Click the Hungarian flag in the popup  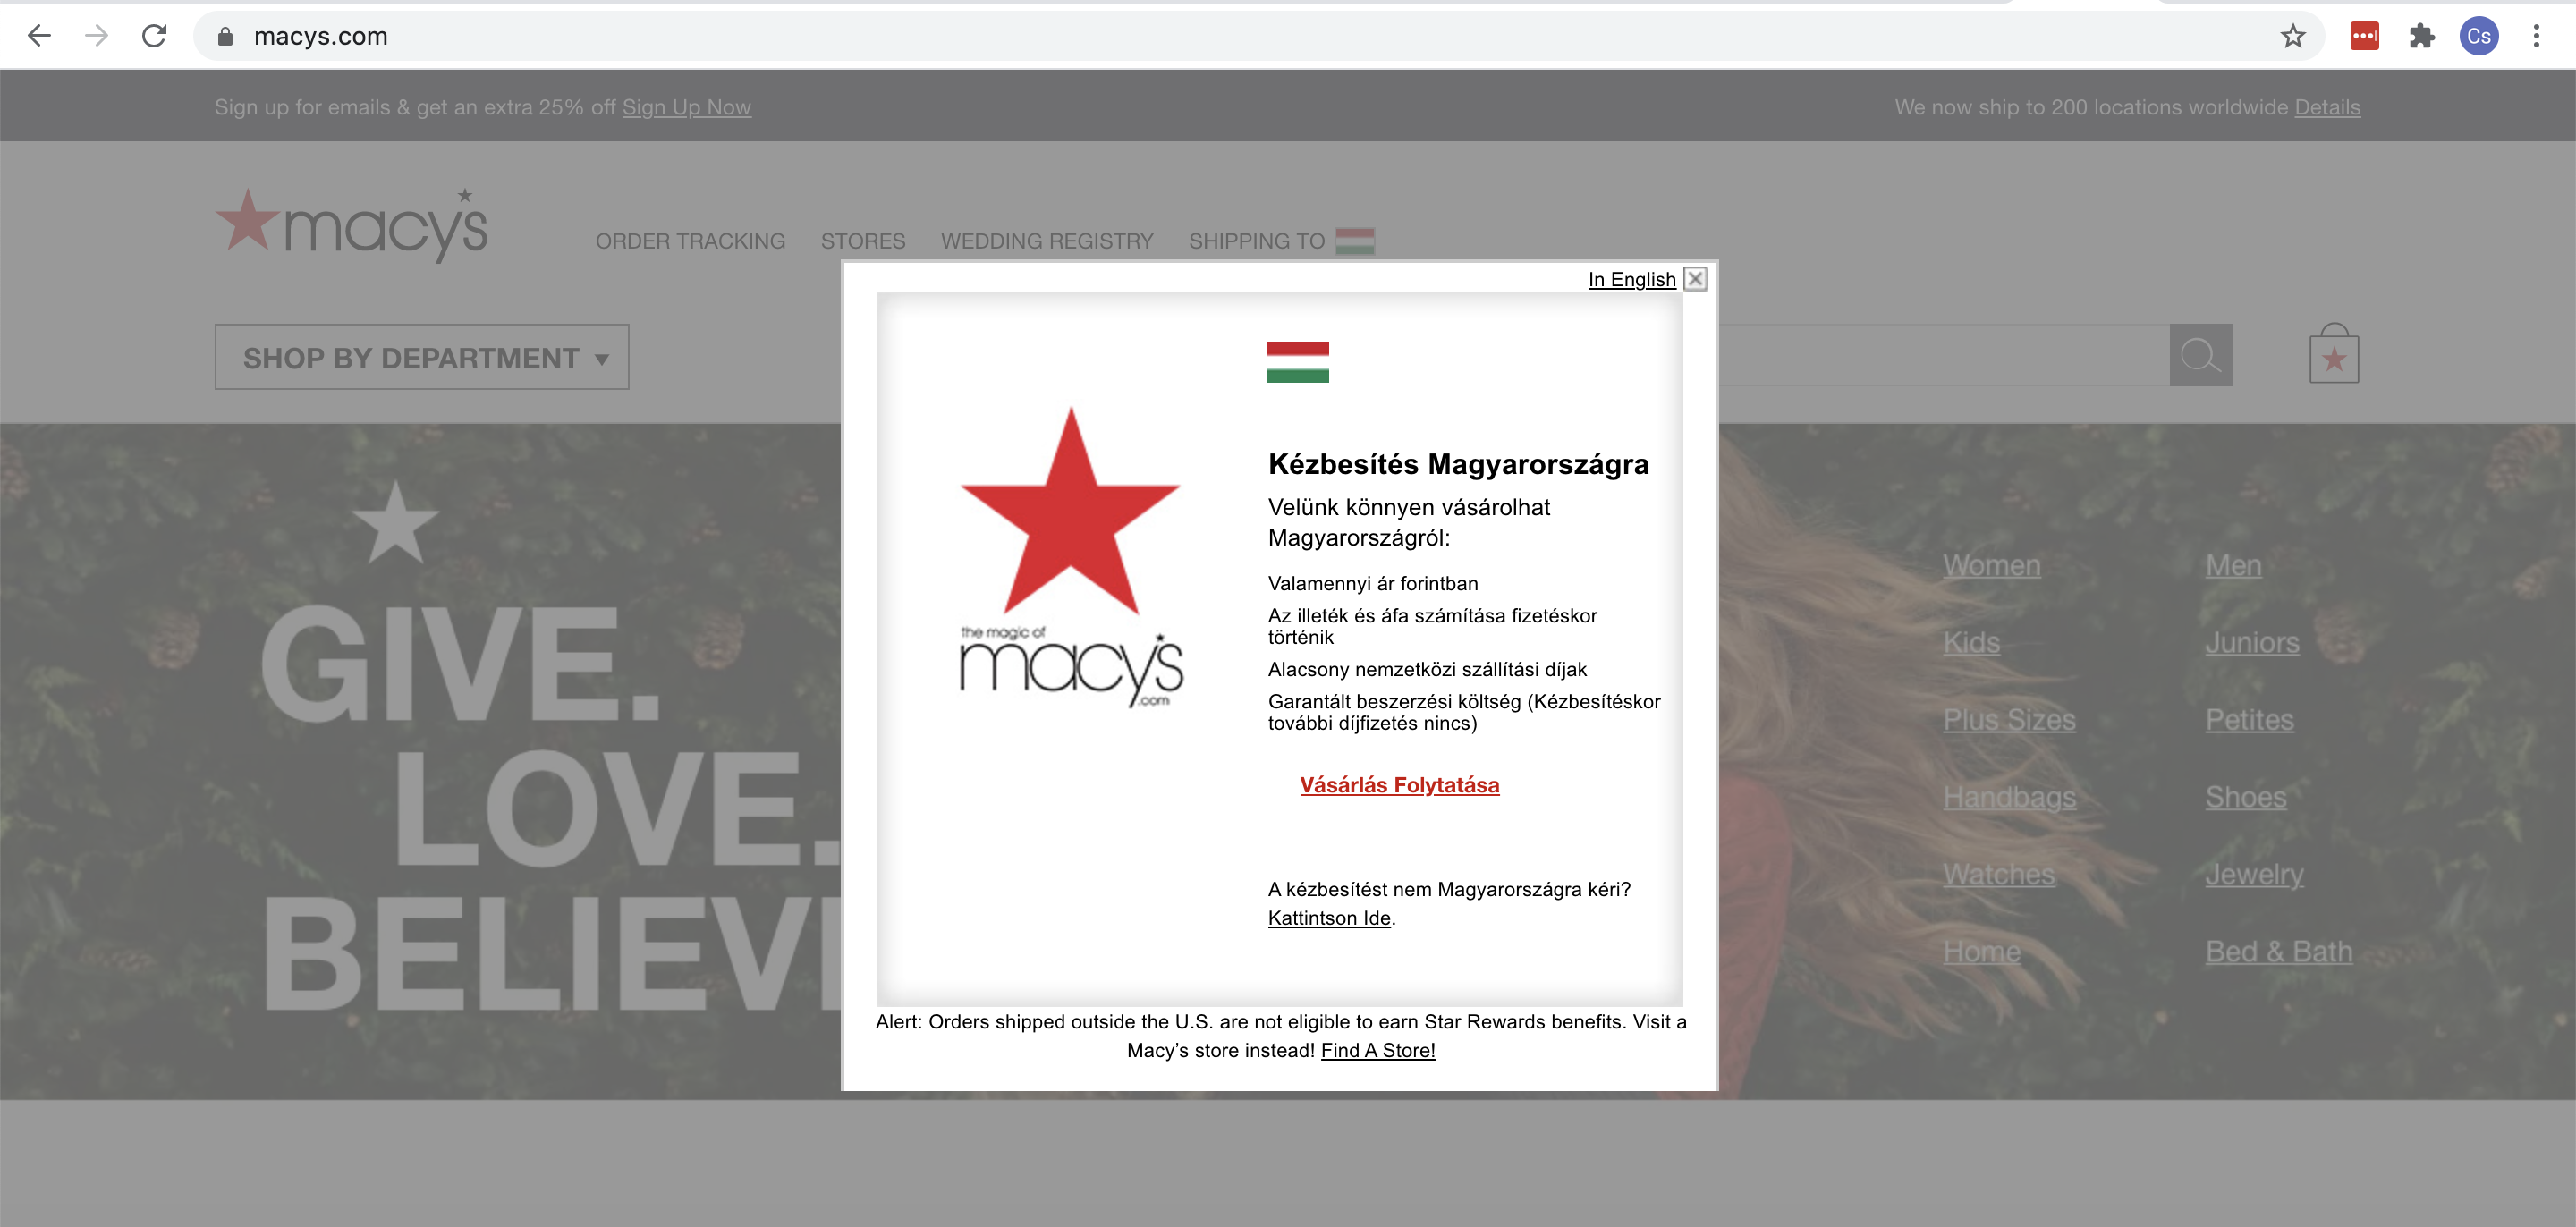pyautogui.click(x=1297, y=362)
